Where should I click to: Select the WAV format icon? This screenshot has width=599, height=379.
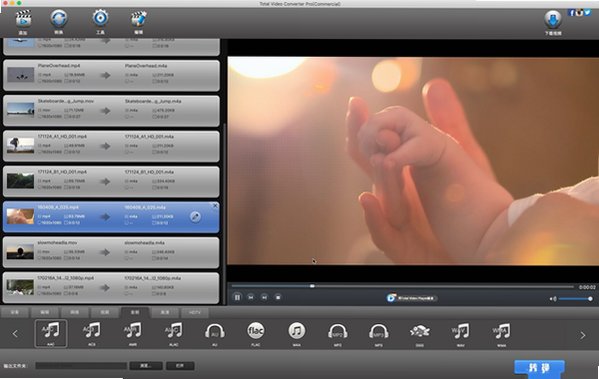pos(461,331)
